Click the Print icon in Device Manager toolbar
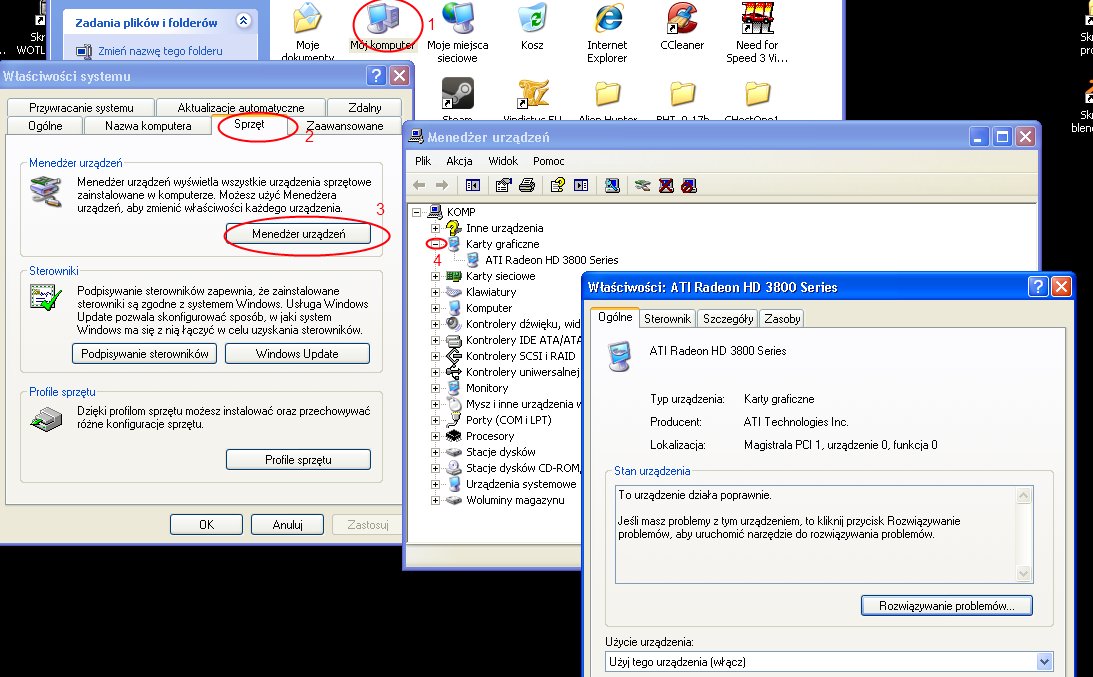 click(x=526, y=185)
